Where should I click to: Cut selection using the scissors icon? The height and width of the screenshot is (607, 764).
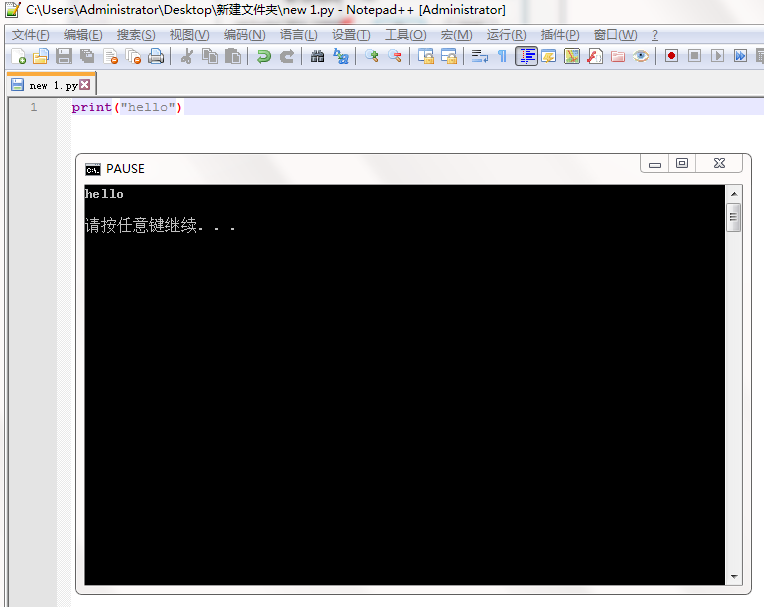click(x=186, y=57)
